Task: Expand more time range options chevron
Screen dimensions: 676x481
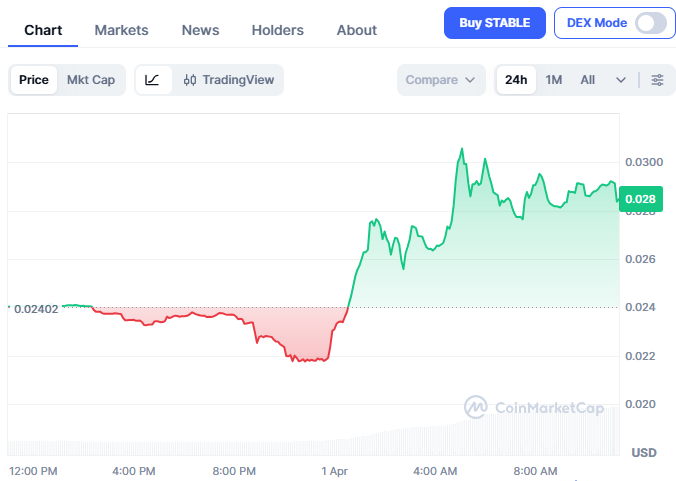Action: [621, 80]
